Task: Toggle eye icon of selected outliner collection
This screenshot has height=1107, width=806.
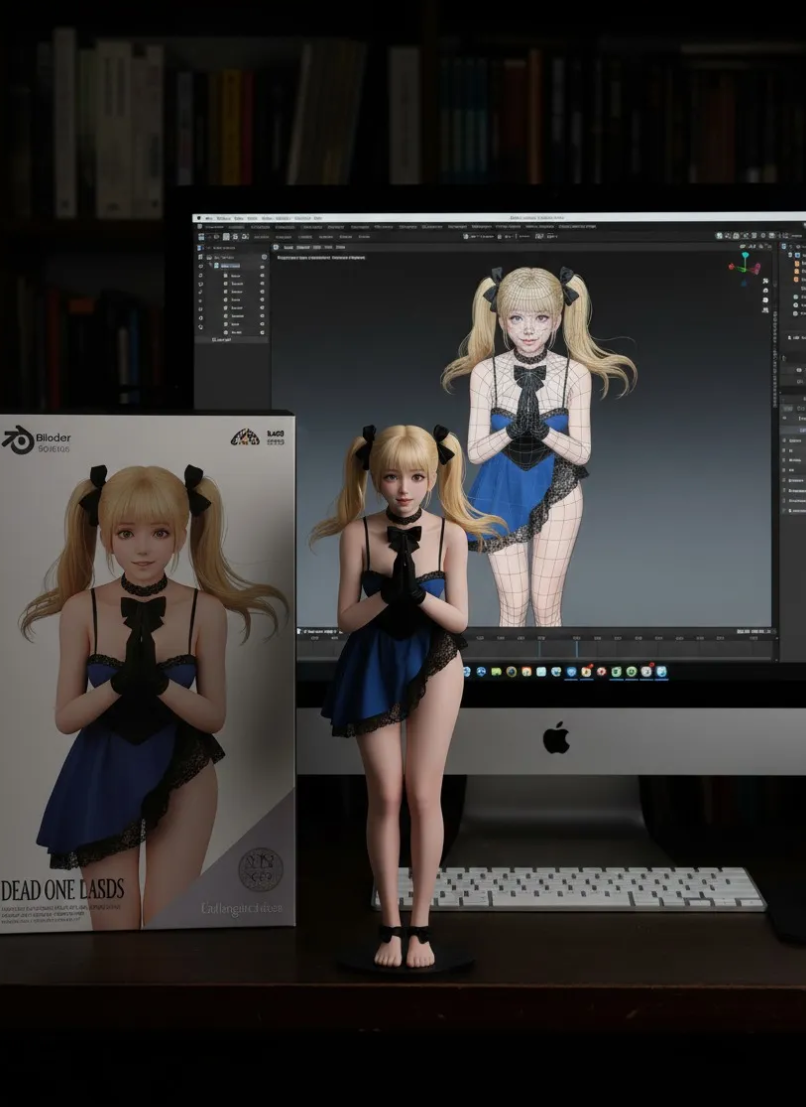Action: click(x=263, y=266)
